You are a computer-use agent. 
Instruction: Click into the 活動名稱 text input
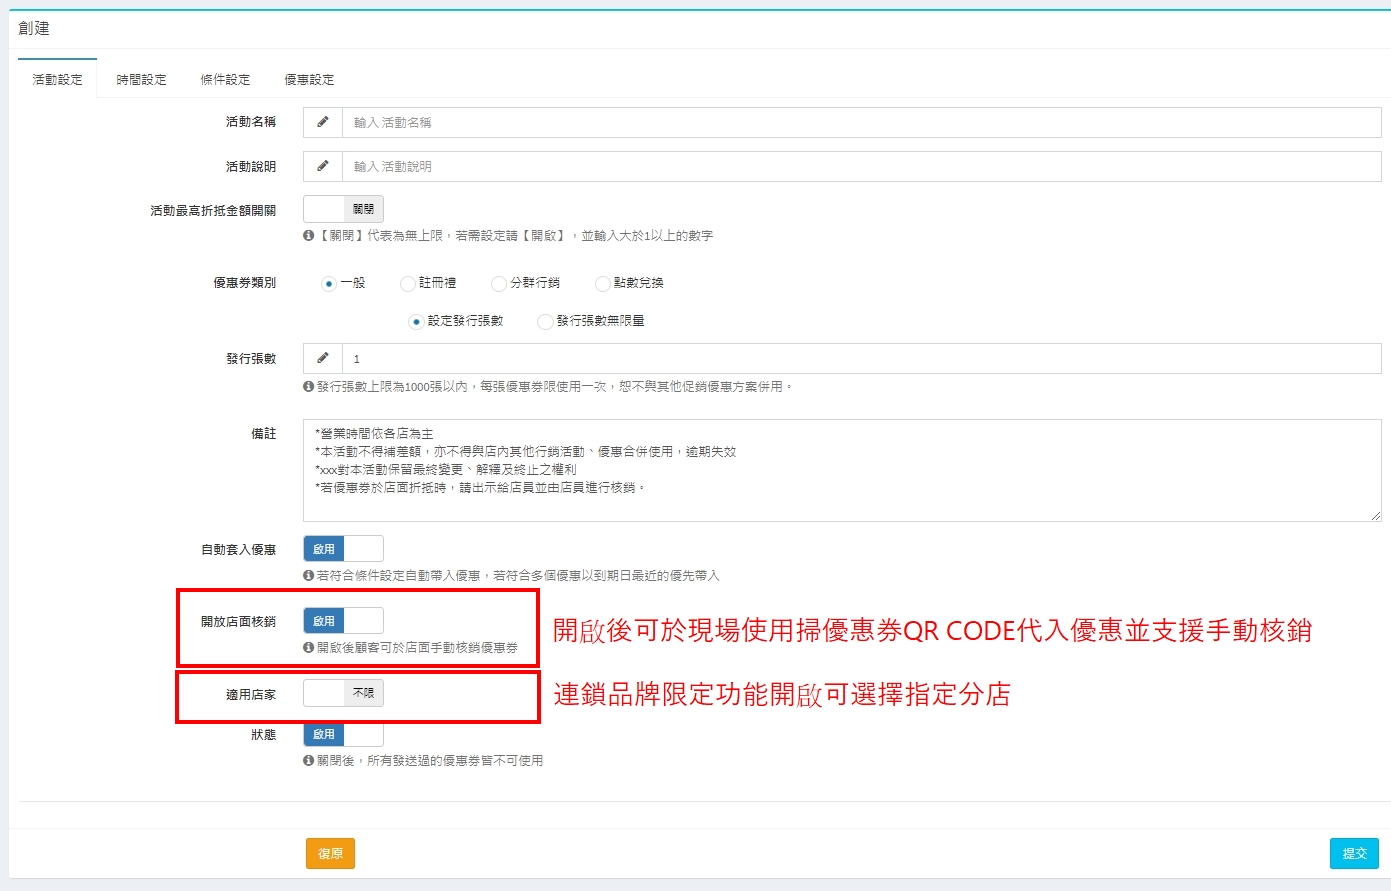860,122
